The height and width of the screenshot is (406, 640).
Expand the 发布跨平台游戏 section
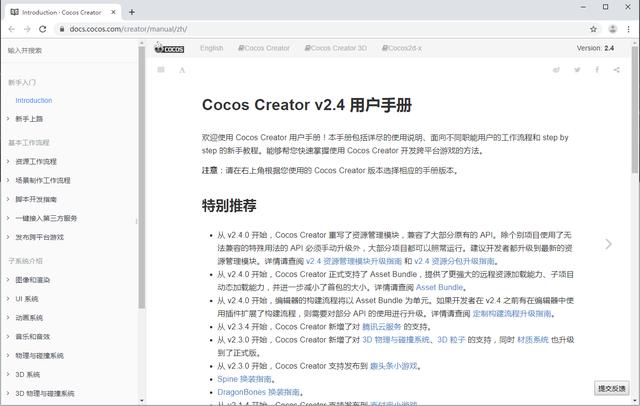(40, 237)
